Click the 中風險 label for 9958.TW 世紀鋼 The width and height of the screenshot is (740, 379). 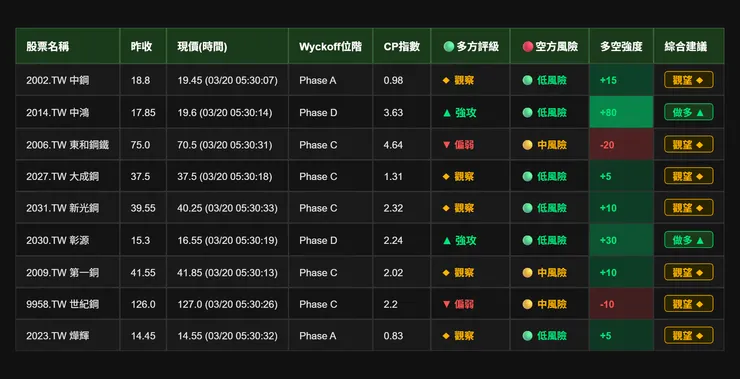point(545,304)
